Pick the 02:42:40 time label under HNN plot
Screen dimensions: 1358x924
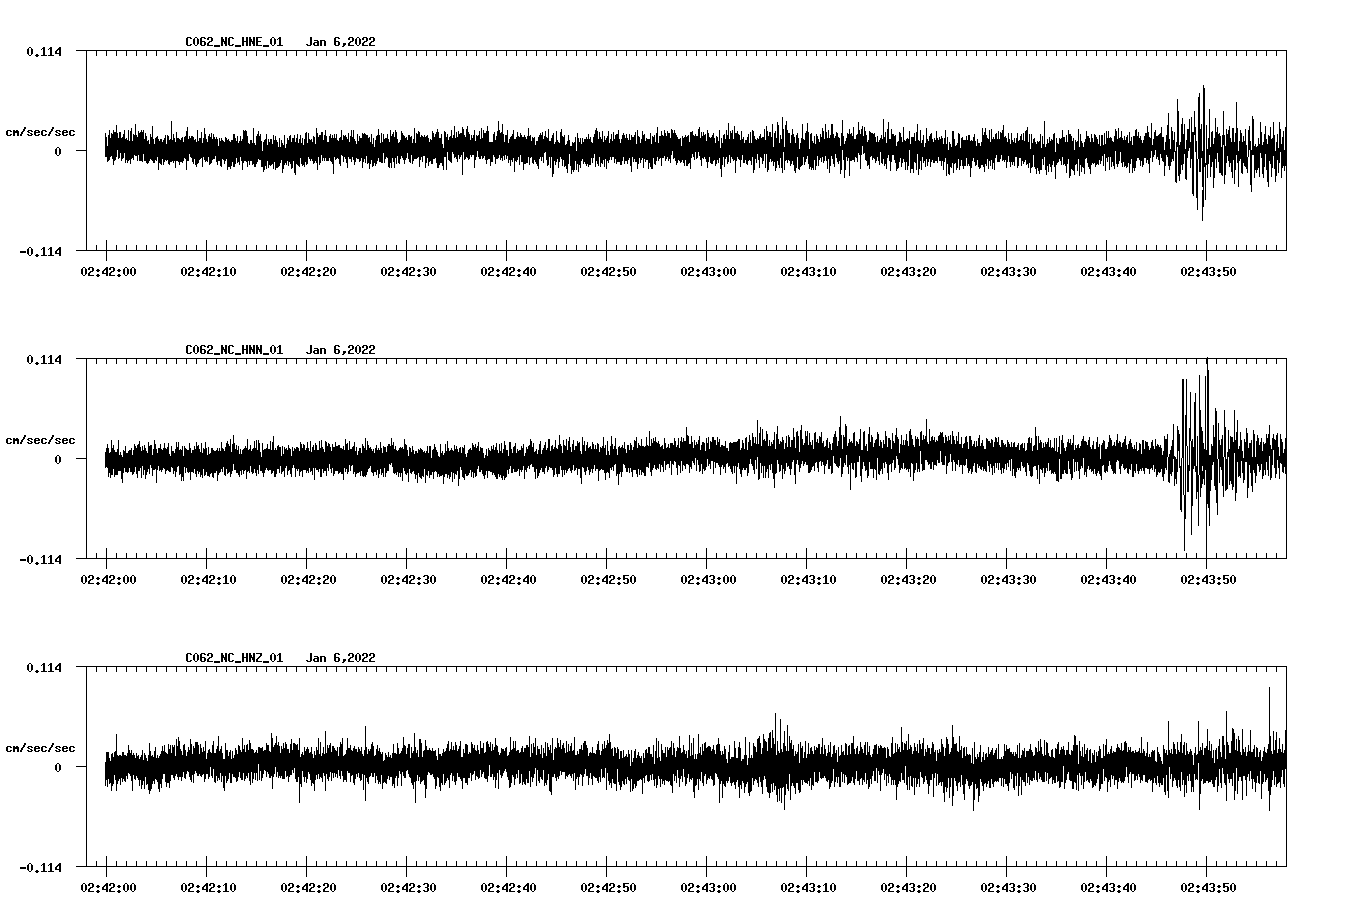(x=508, y=580)
